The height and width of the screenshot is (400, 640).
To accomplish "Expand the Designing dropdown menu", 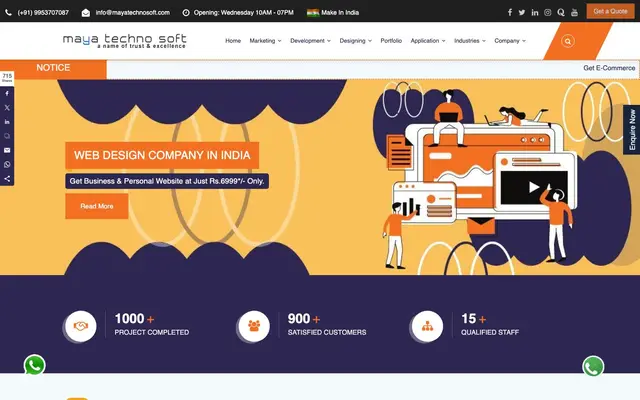I will (x=356, y=41).
